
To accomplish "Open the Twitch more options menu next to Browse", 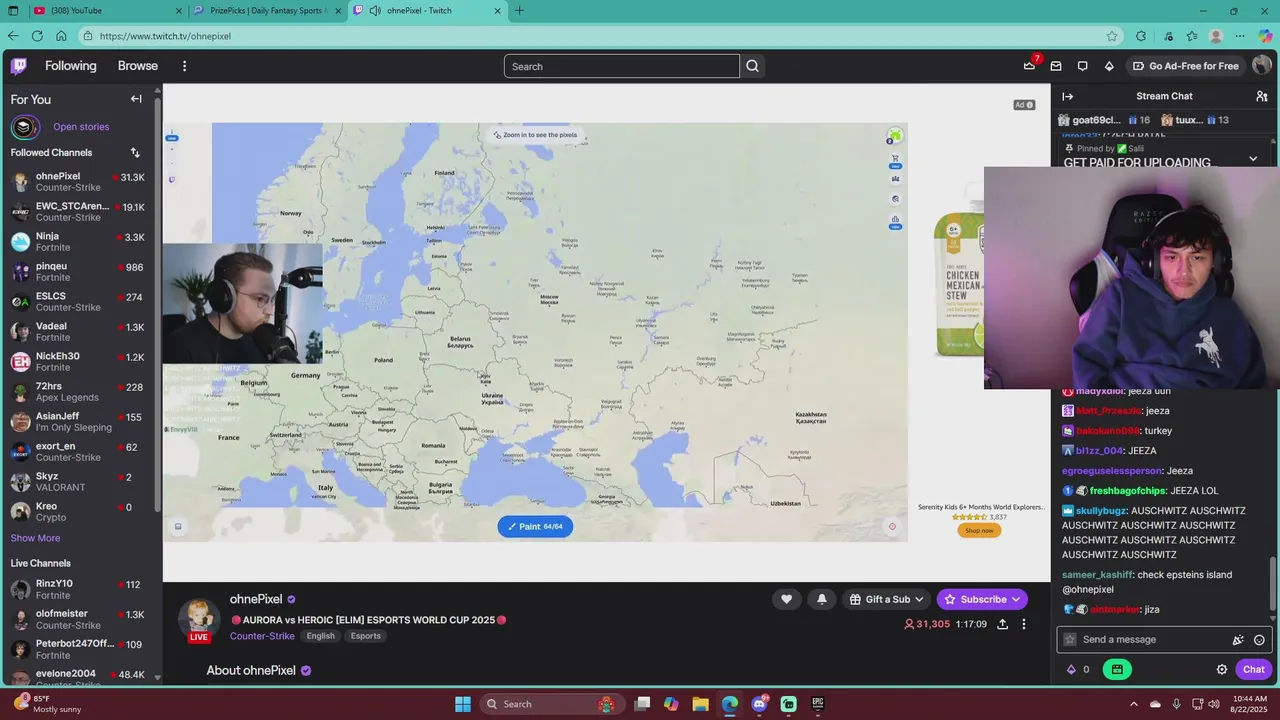I will [184, 66].
